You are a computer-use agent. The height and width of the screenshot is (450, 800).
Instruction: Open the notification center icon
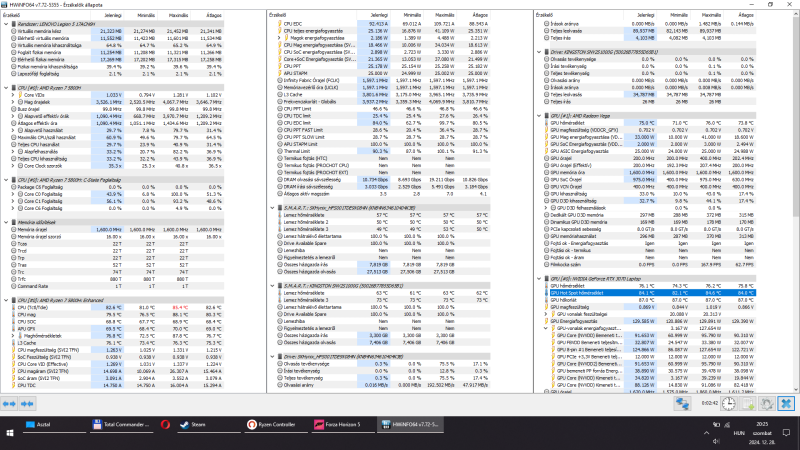(786, 433)
